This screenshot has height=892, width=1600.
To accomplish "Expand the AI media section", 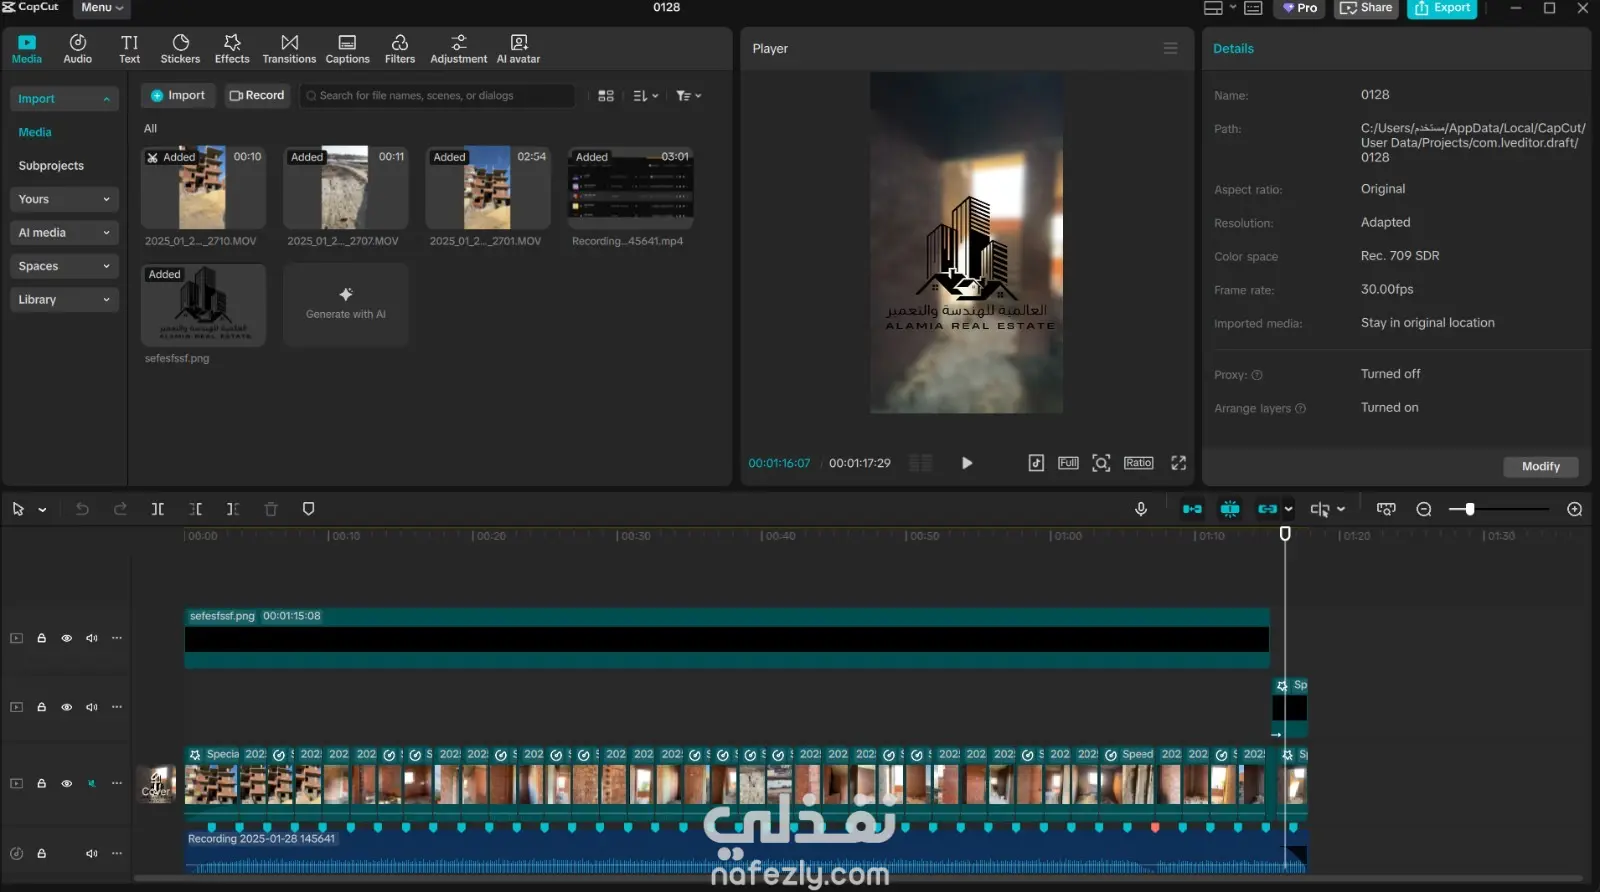I will 64,233.
